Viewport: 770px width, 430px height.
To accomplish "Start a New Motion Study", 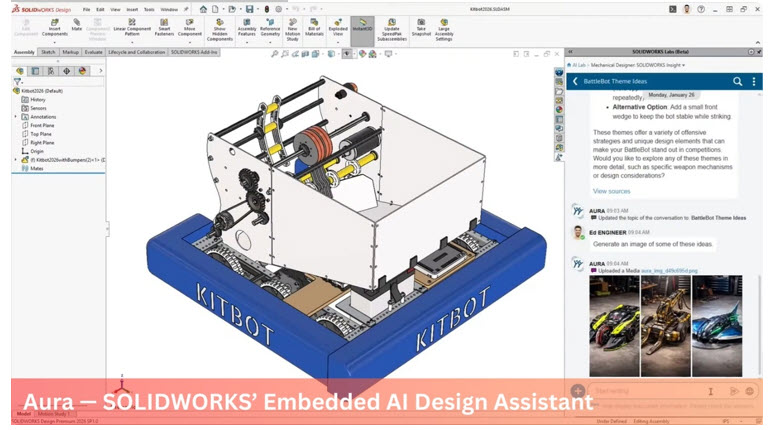I will pyautogui.click(x=292, y=30).
